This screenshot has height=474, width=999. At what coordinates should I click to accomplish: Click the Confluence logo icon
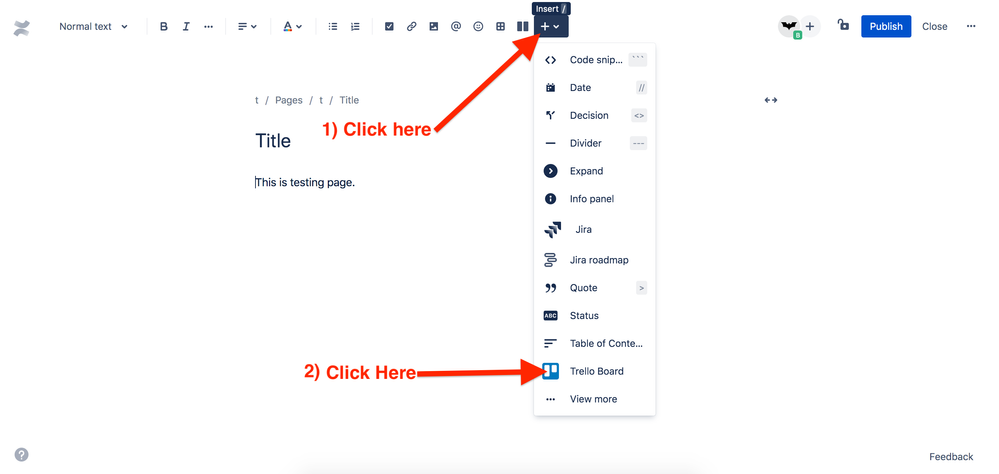pyautogui.click(x=22, y=27)
